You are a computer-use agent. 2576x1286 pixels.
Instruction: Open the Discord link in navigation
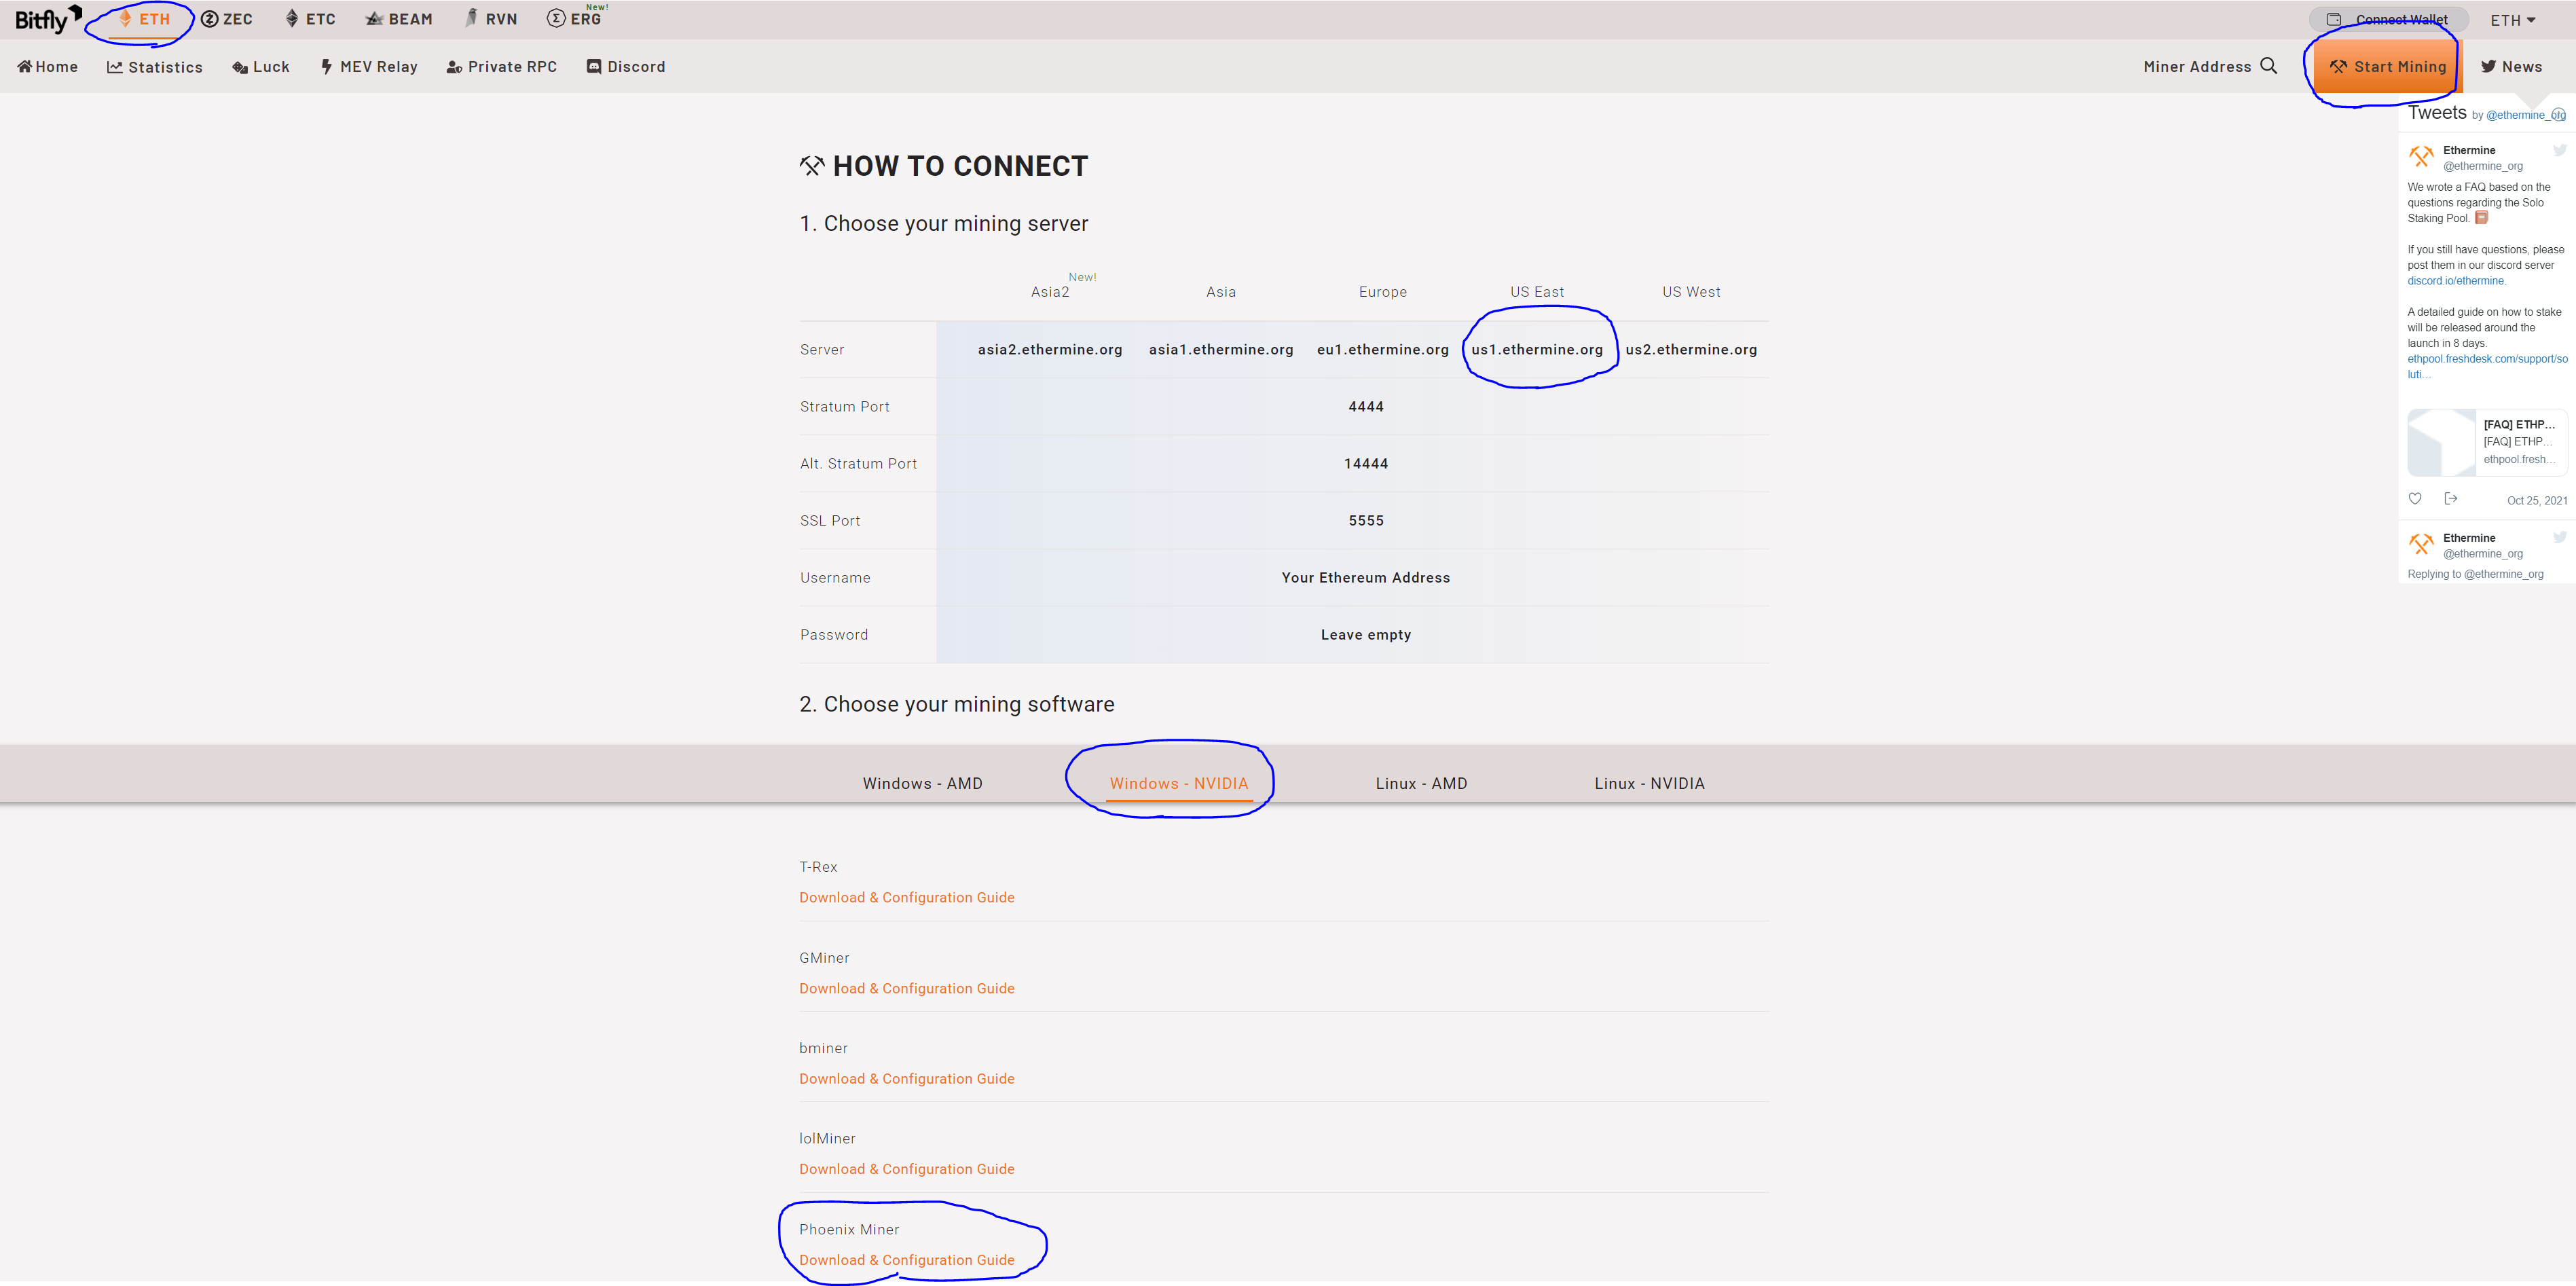tap(626, 67)
